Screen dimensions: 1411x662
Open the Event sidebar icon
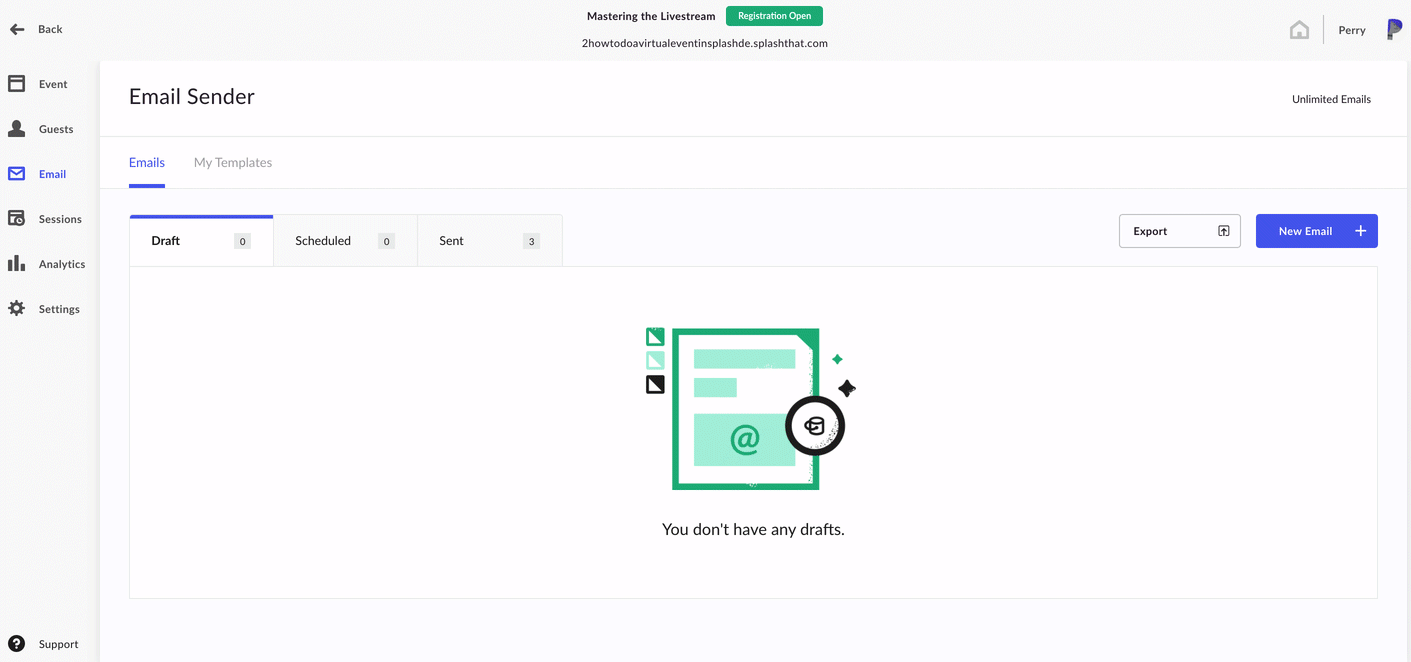click(x=17, y=84)
